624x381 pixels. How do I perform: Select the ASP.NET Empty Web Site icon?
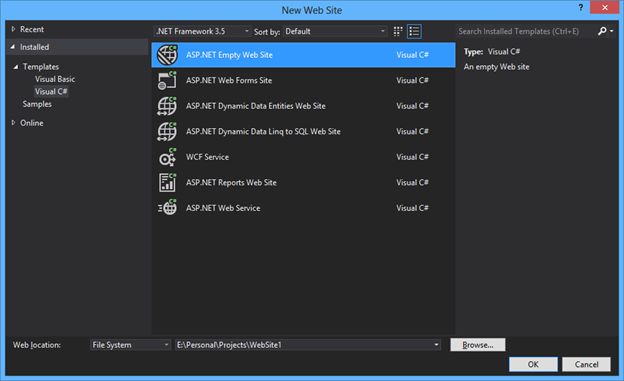167,55
